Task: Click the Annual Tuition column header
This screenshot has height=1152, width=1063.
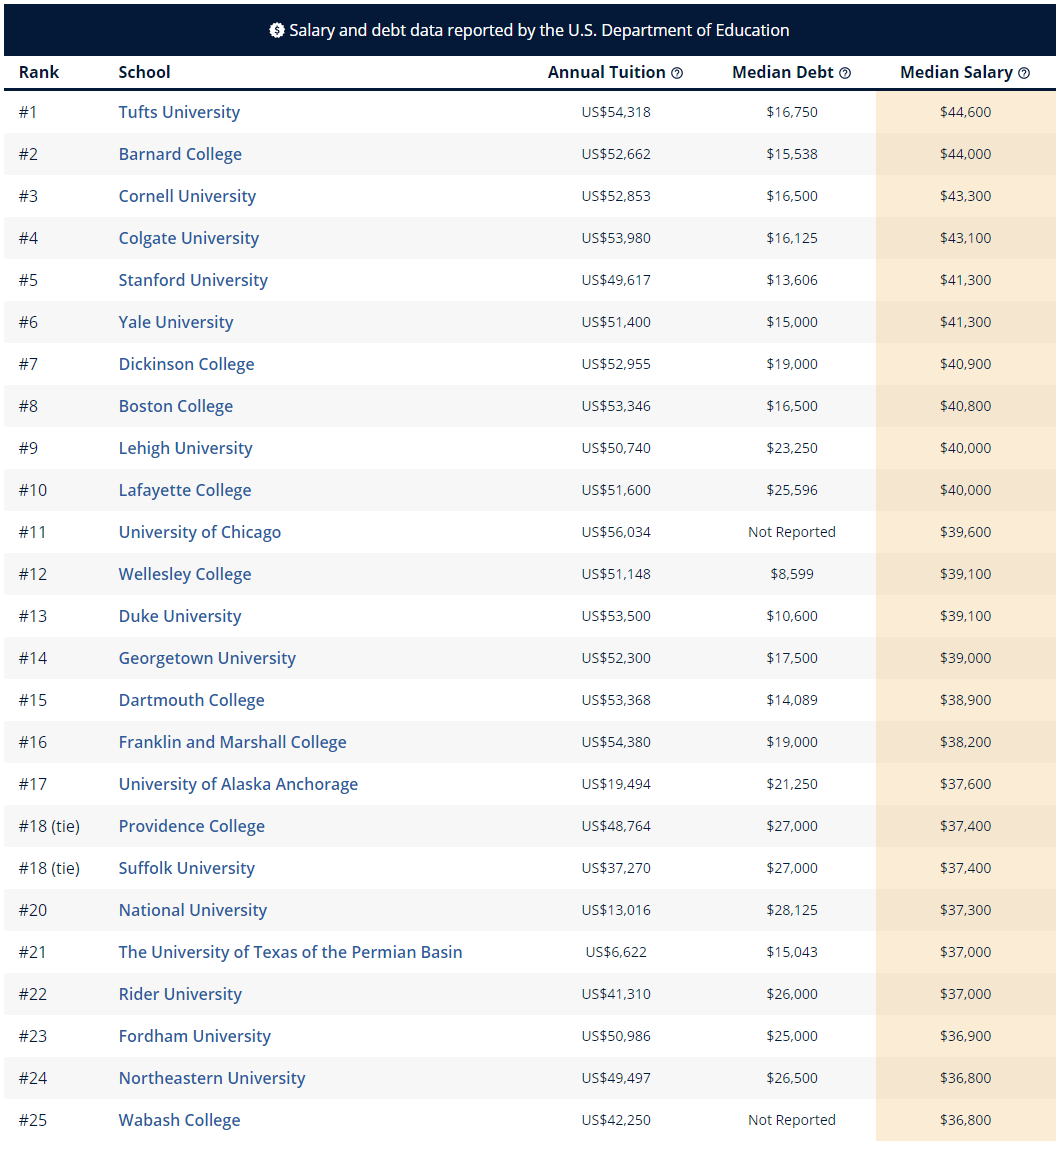Action: (x=606, y=72)
